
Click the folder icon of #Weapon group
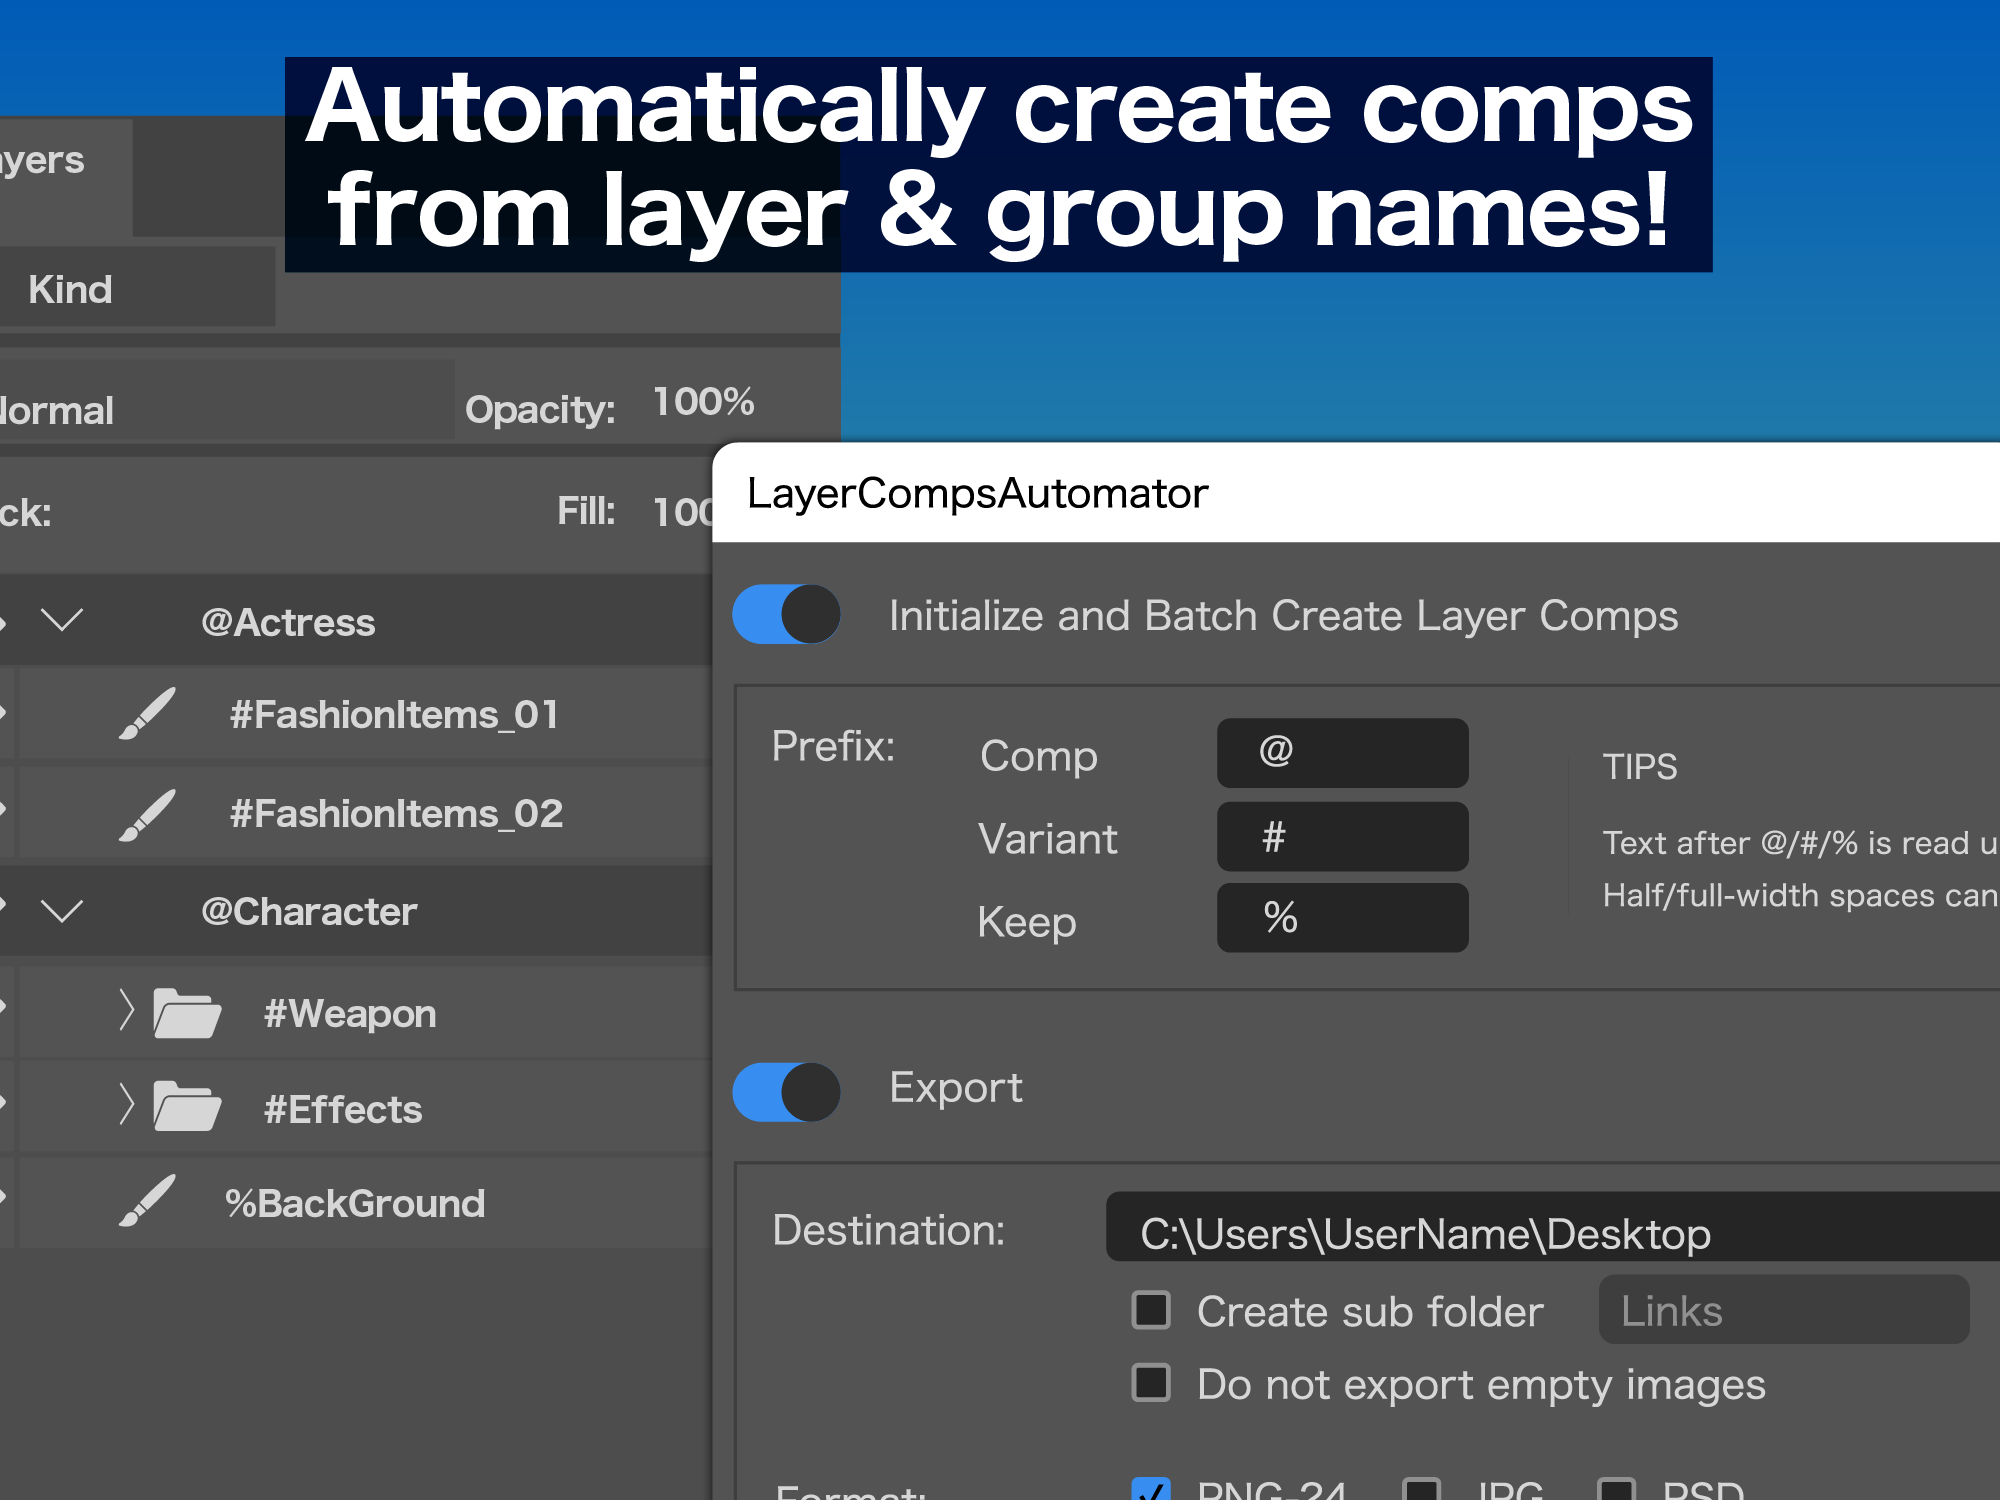tap(187, 1013)
